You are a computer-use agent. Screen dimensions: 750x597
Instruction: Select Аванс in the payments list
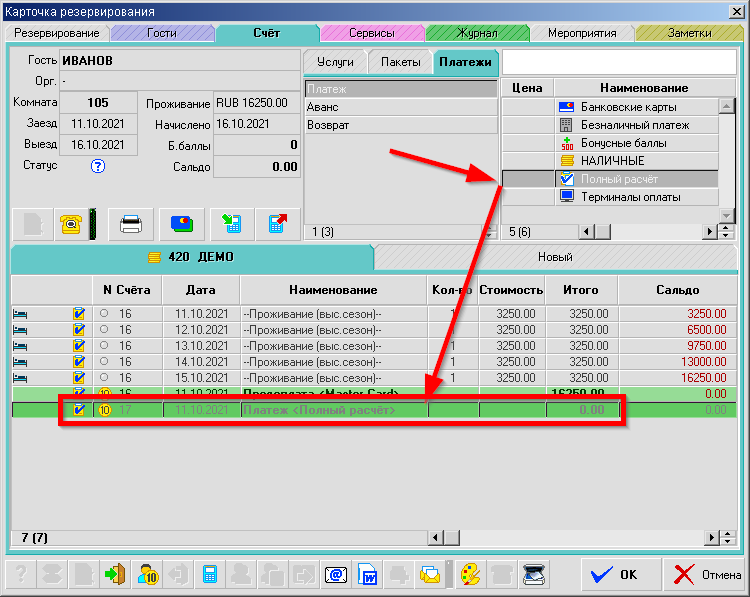click(x=400, y=107)
